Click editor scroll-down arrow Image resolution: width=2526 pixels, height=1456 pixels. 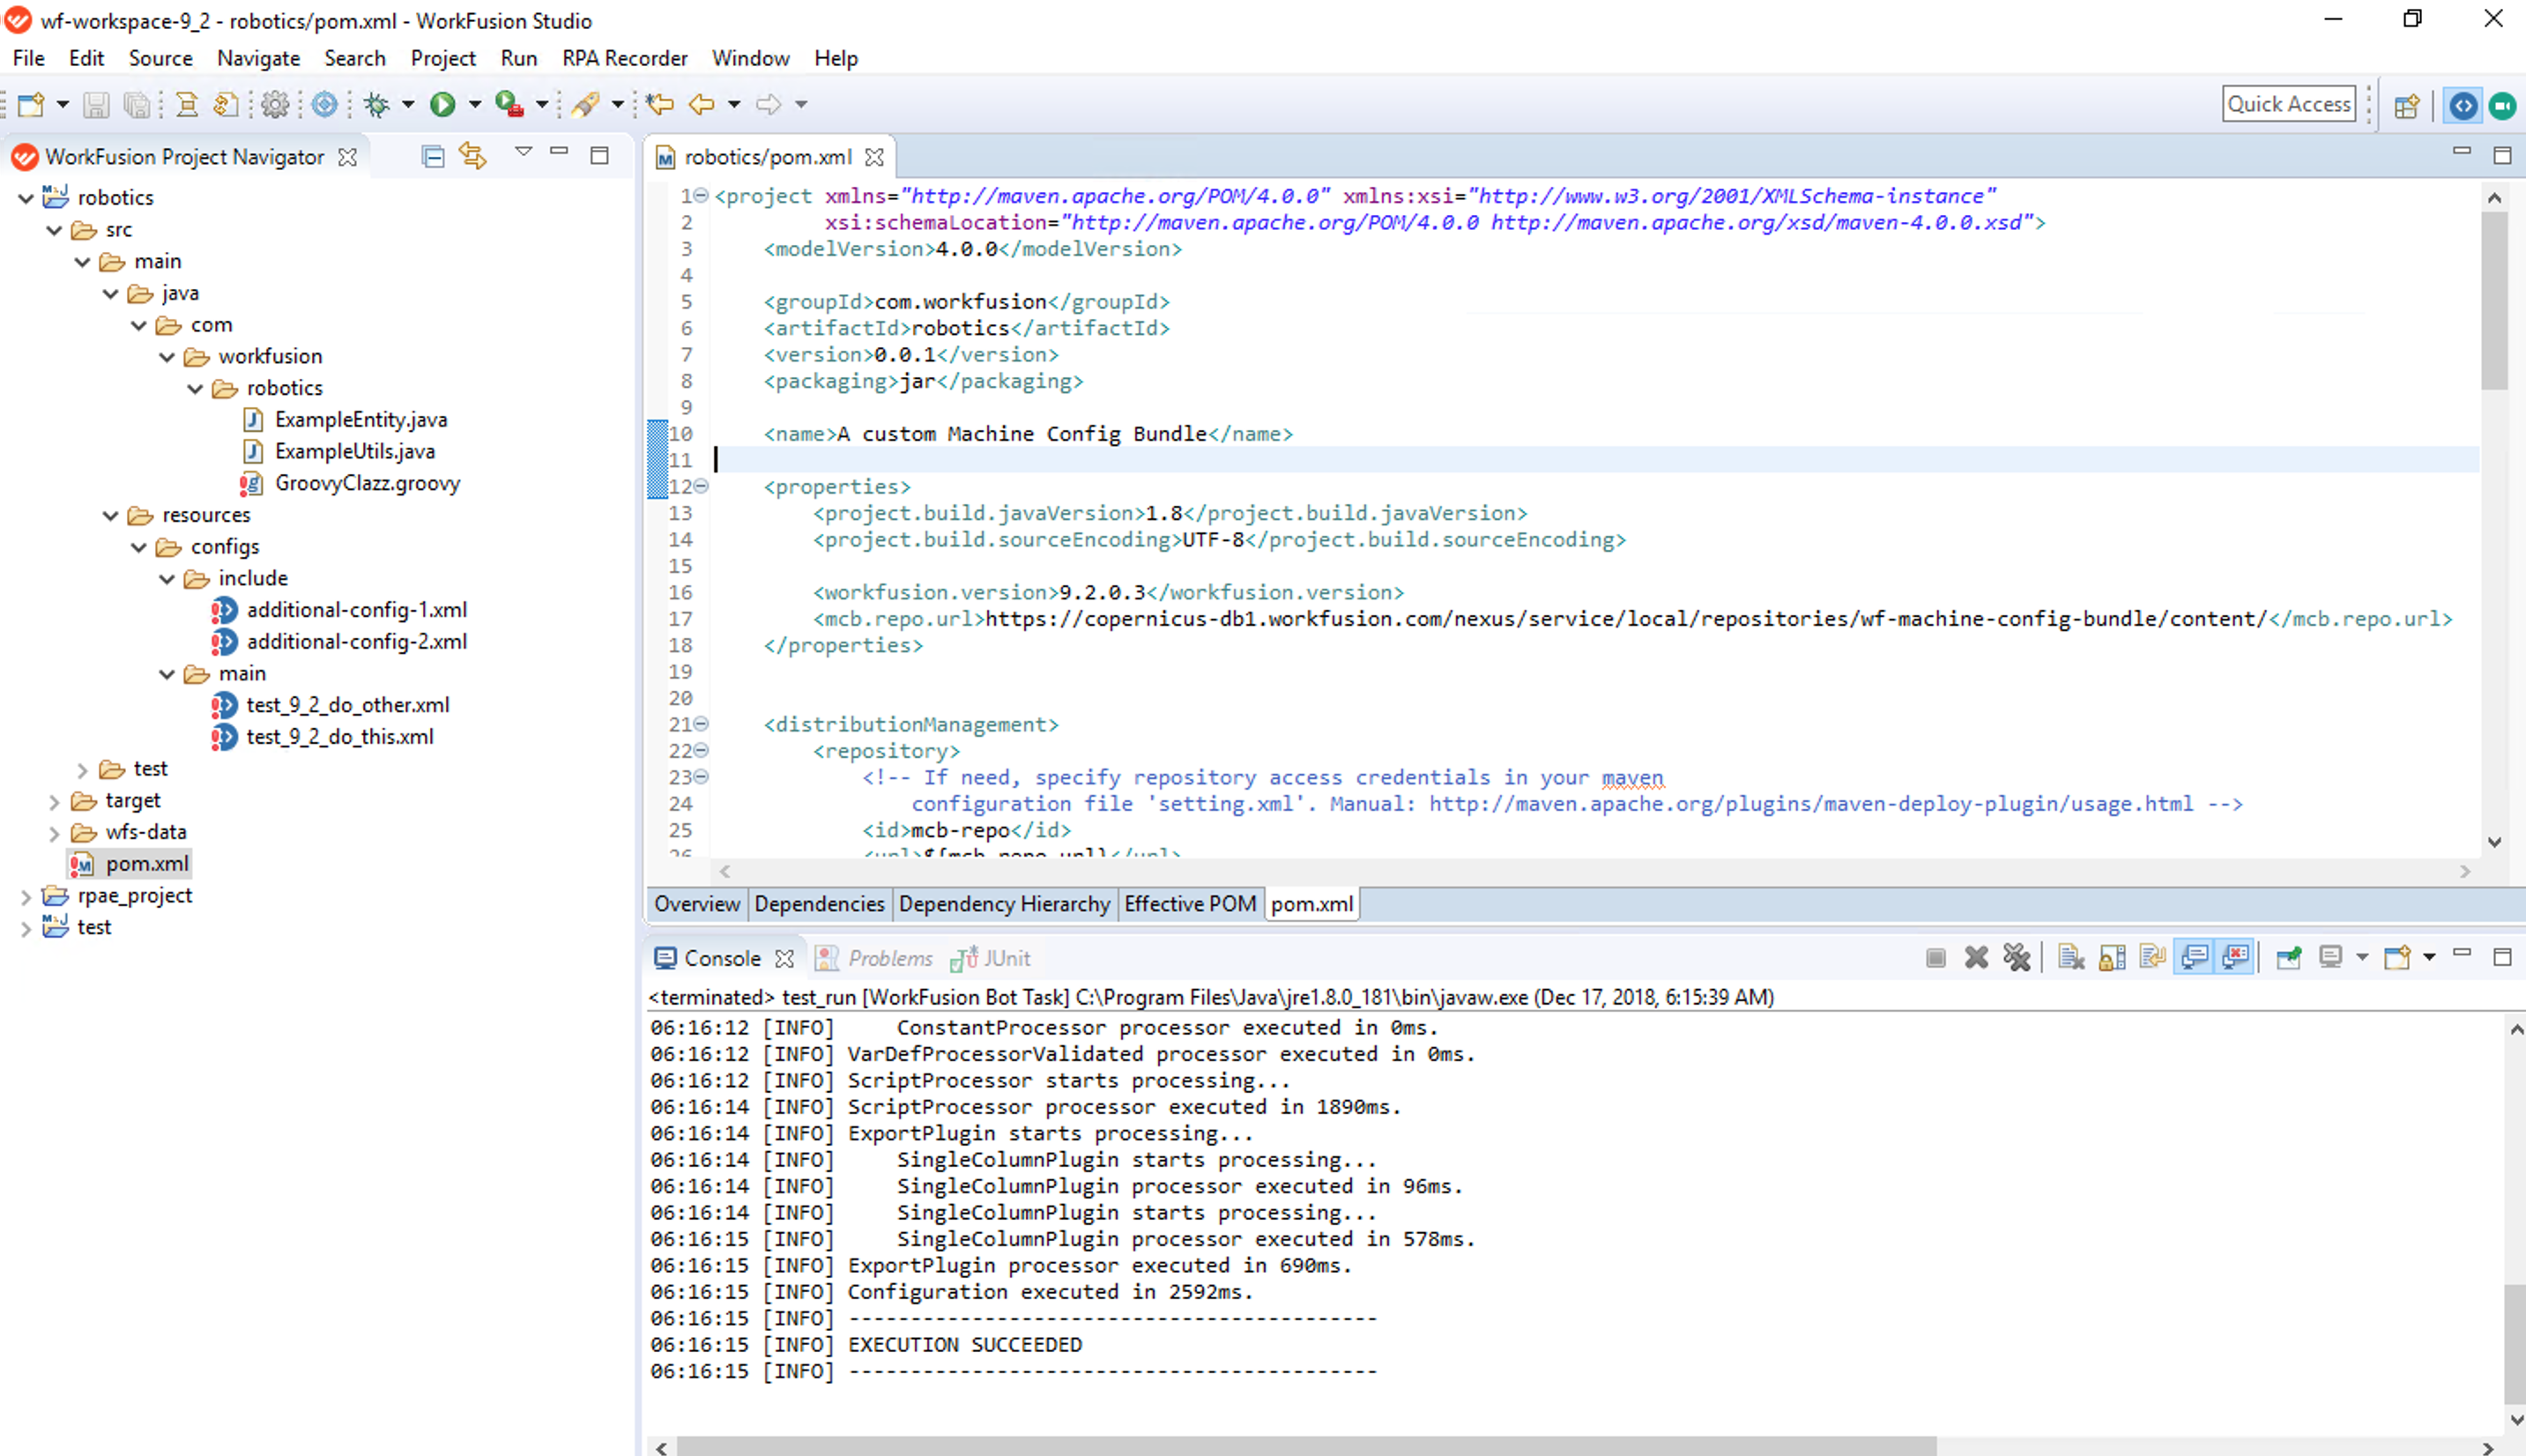[x=2494, y=842]
